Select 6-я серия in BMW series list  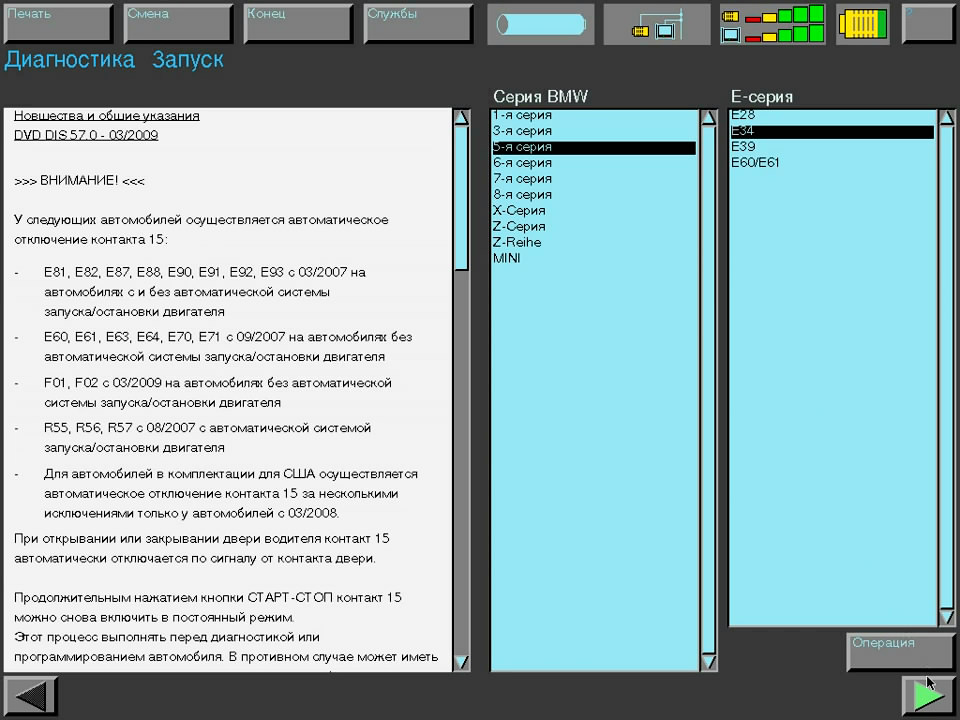[x=594, y=163]
